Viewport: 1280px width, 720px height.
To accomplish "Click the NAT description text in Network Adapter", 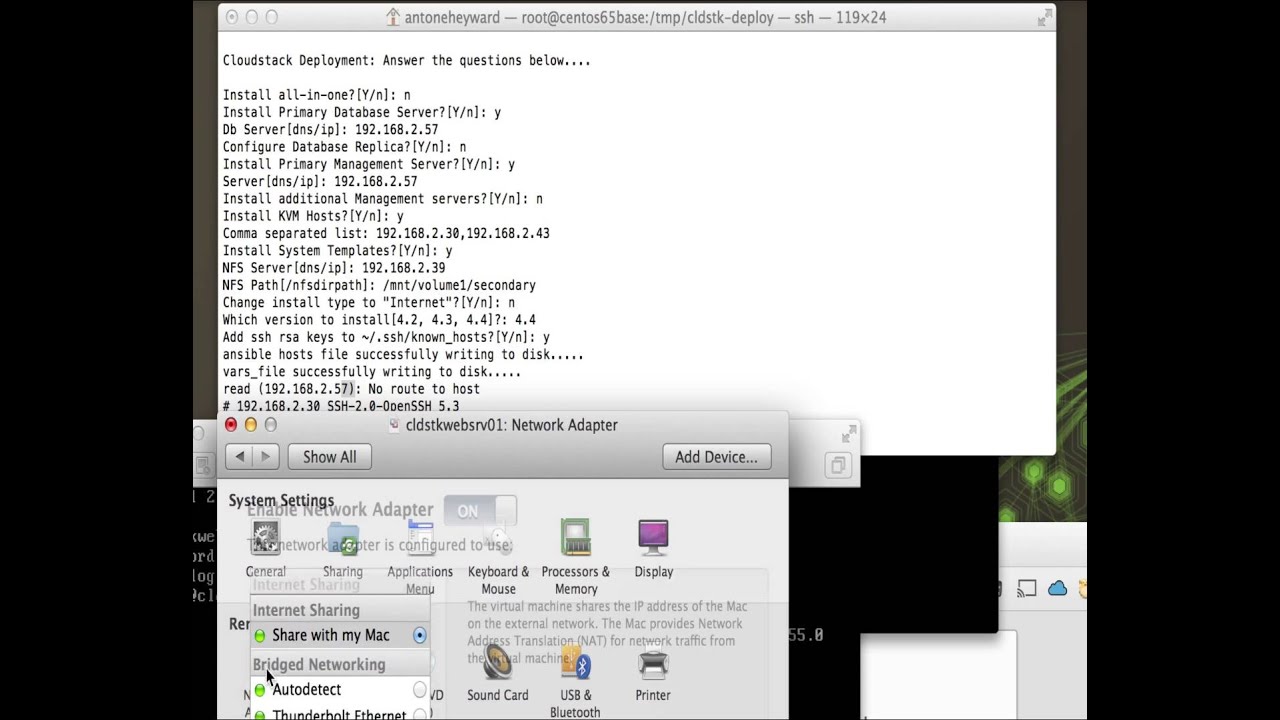I will pos(607,632).
